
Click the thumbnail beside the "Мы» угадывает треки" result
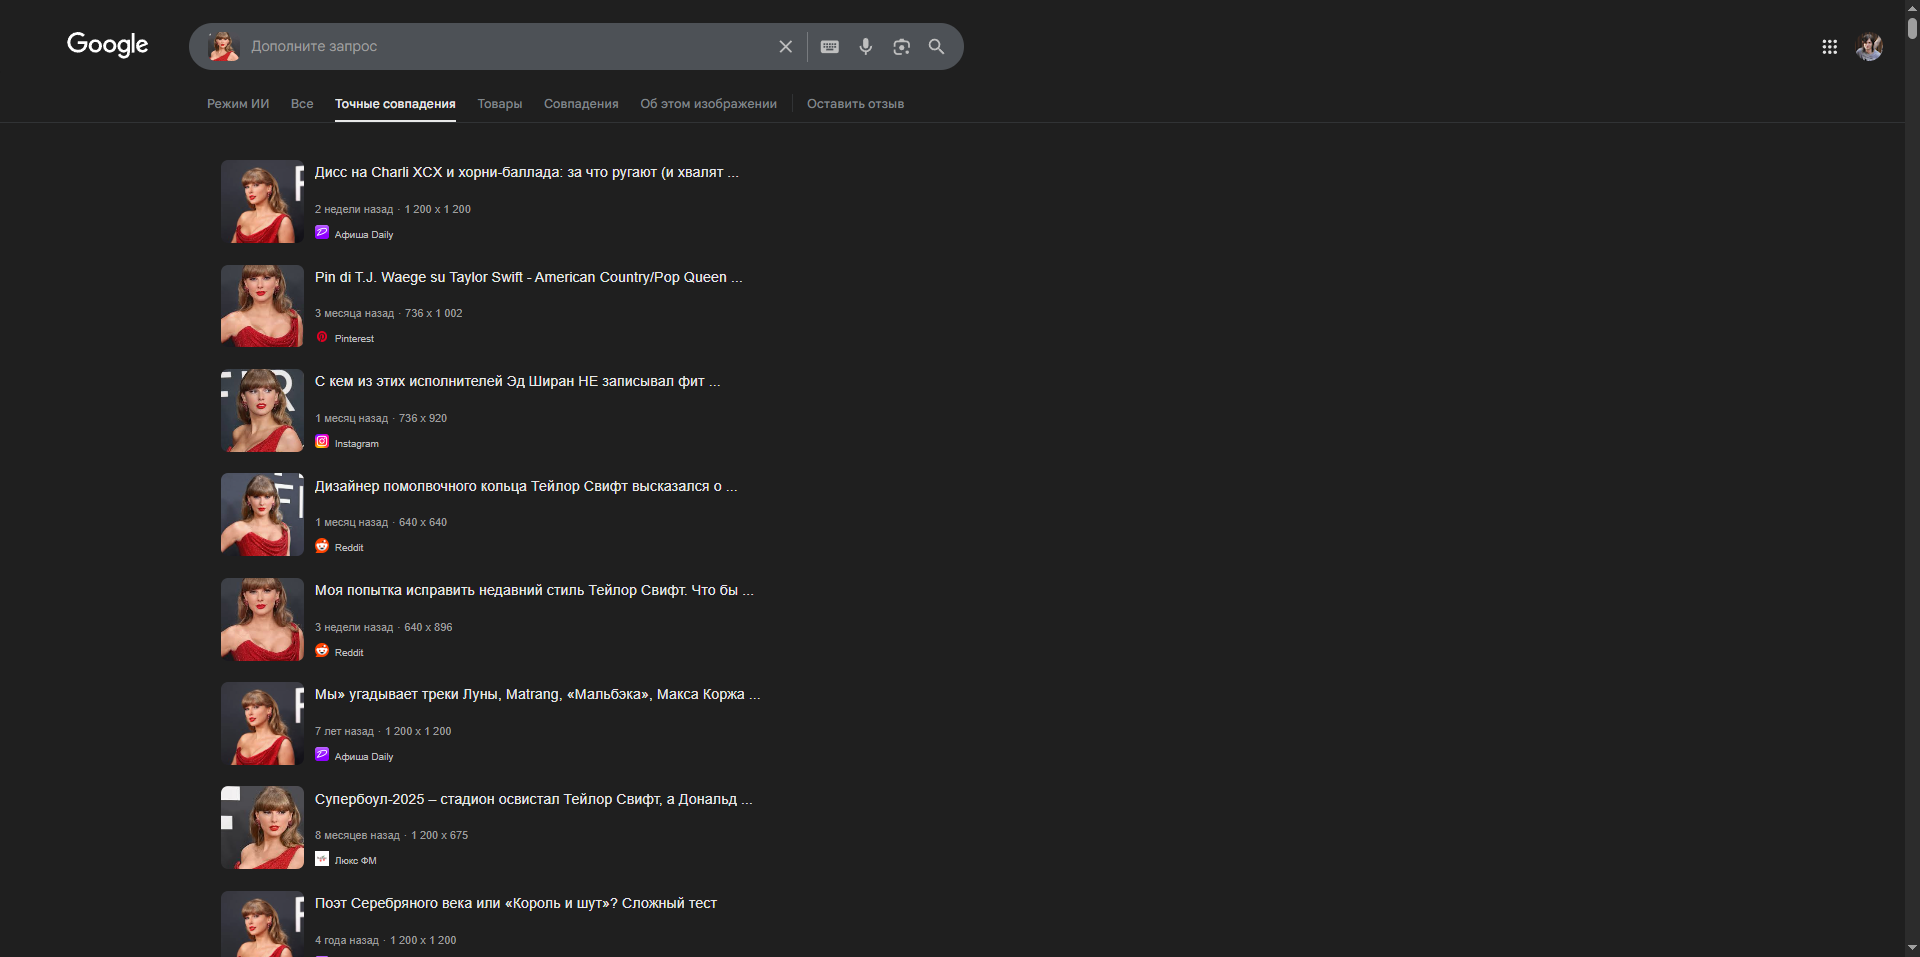262,723
